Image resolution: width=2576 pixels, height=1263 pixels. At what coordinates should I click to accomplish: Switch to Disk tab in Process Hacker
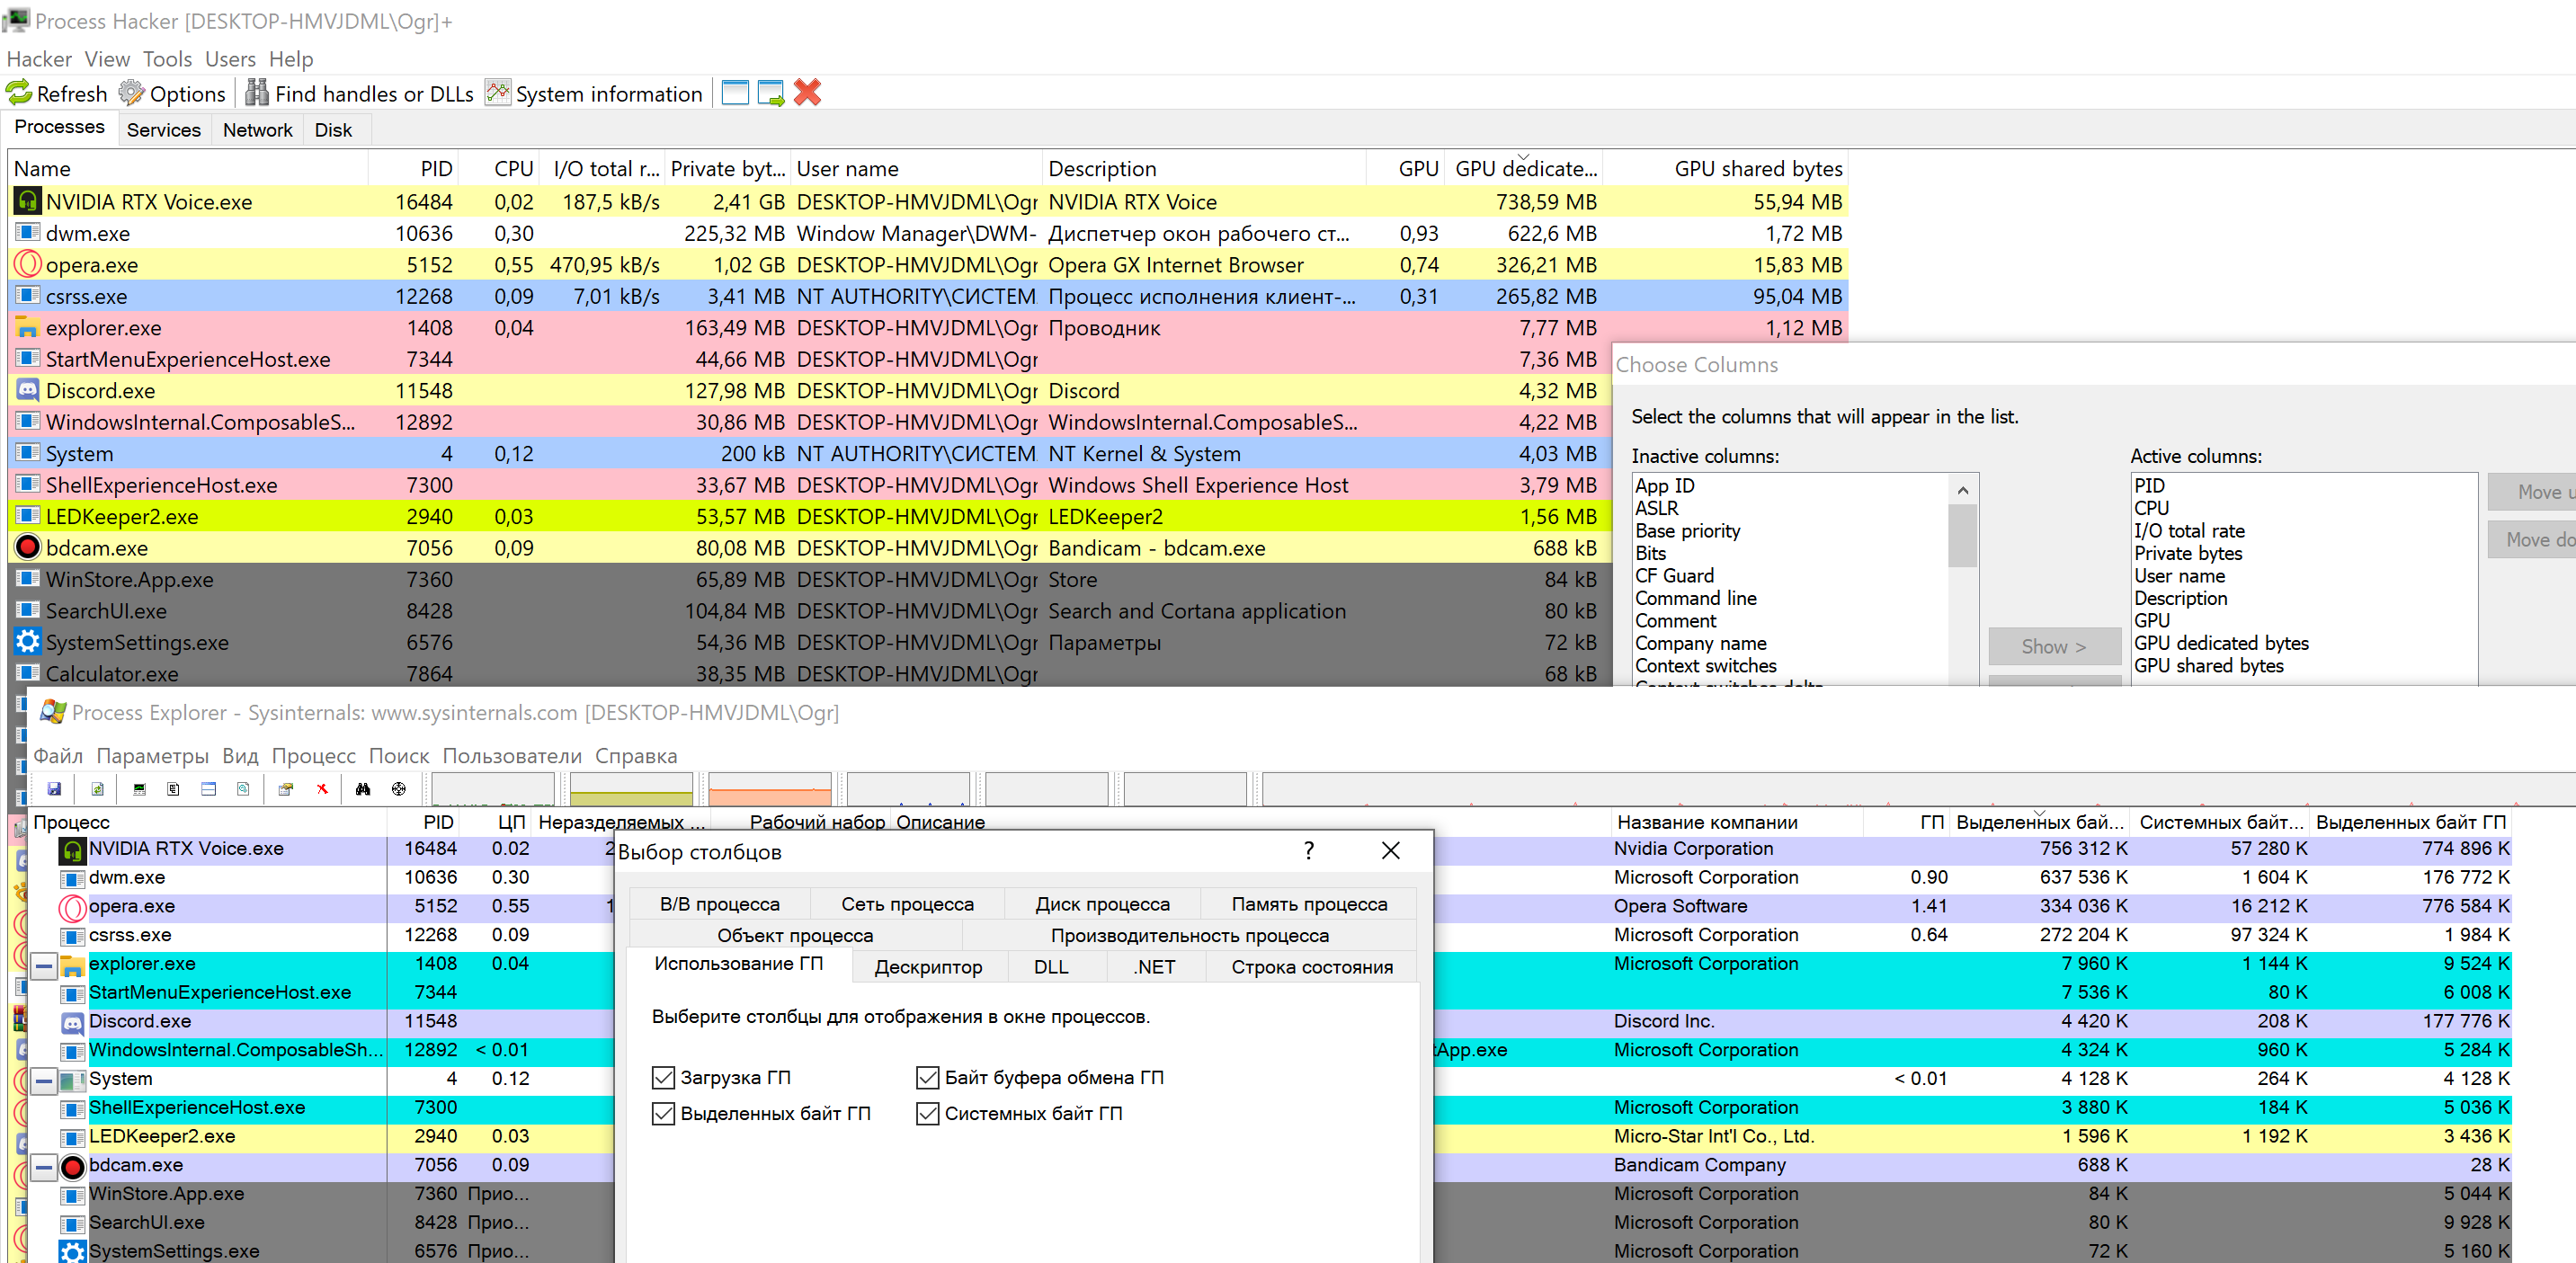[x=333, y=130]
